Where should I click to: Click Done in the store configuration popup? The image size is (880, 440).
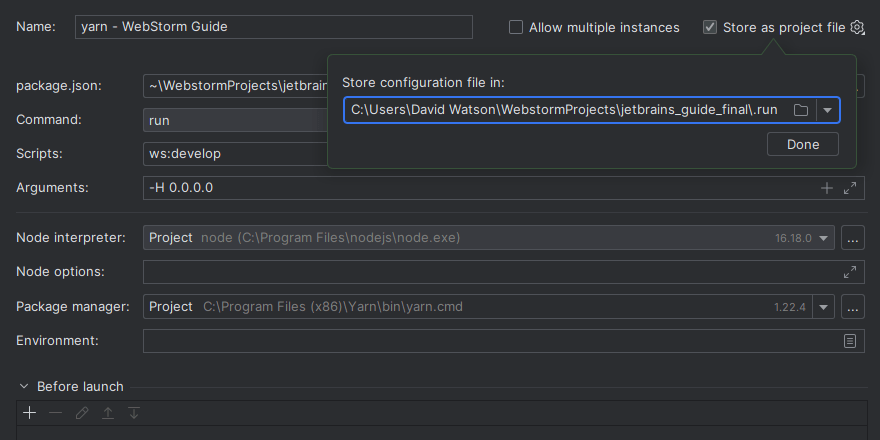[x=803, y=144]
